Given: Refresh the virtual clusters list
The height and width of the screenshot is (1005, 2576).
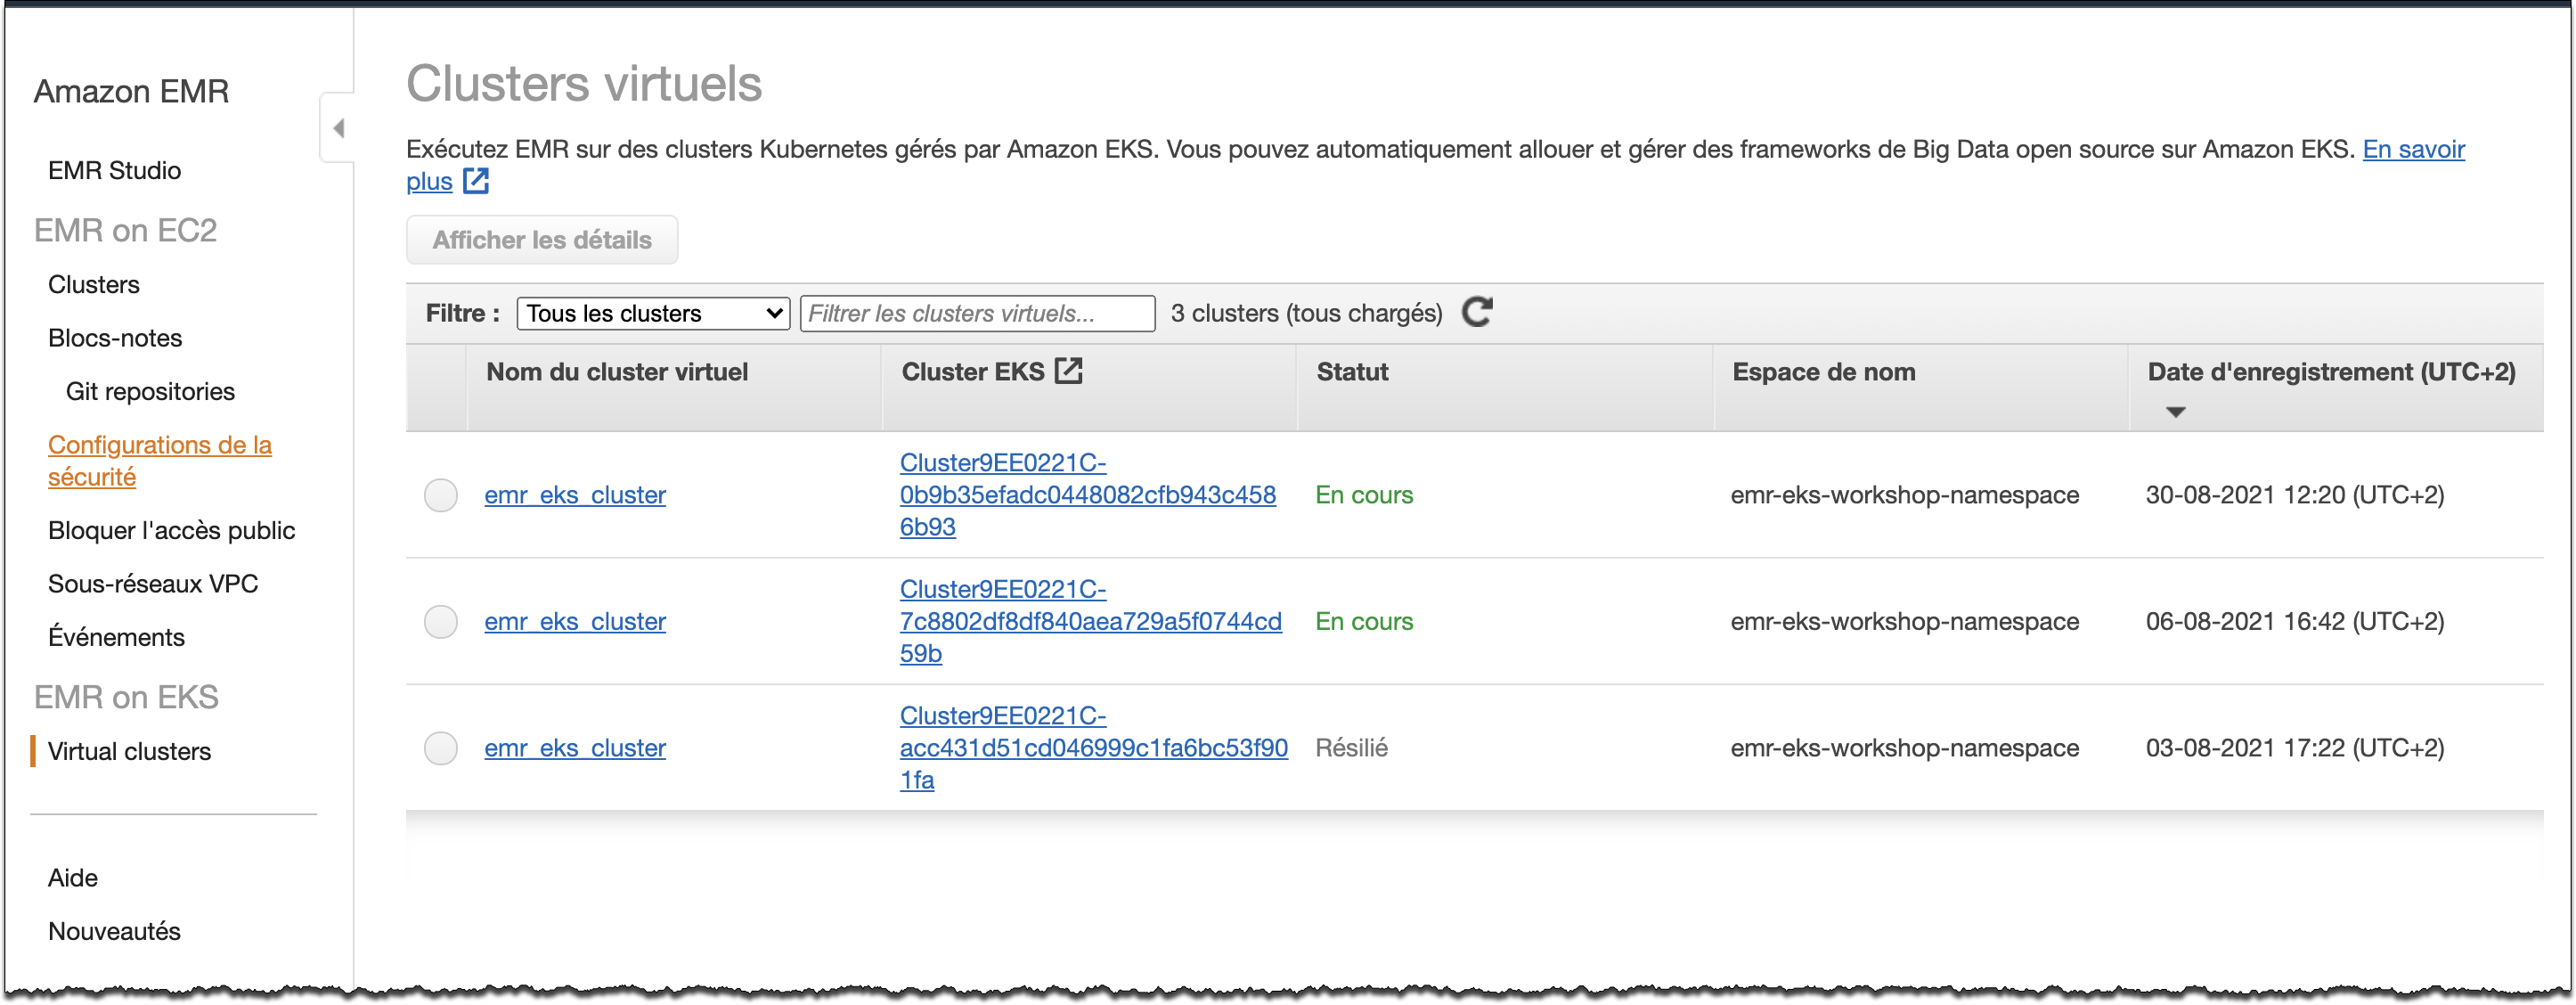Looking at the screenshot, I should (x=1477, y=312).
